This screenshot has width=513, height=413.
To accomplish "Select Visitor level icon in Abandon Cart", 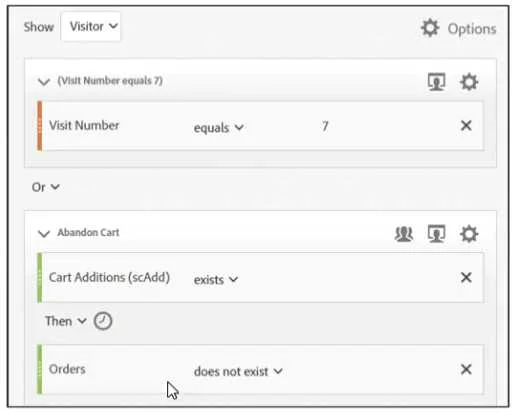I will (x=404, y=234).
